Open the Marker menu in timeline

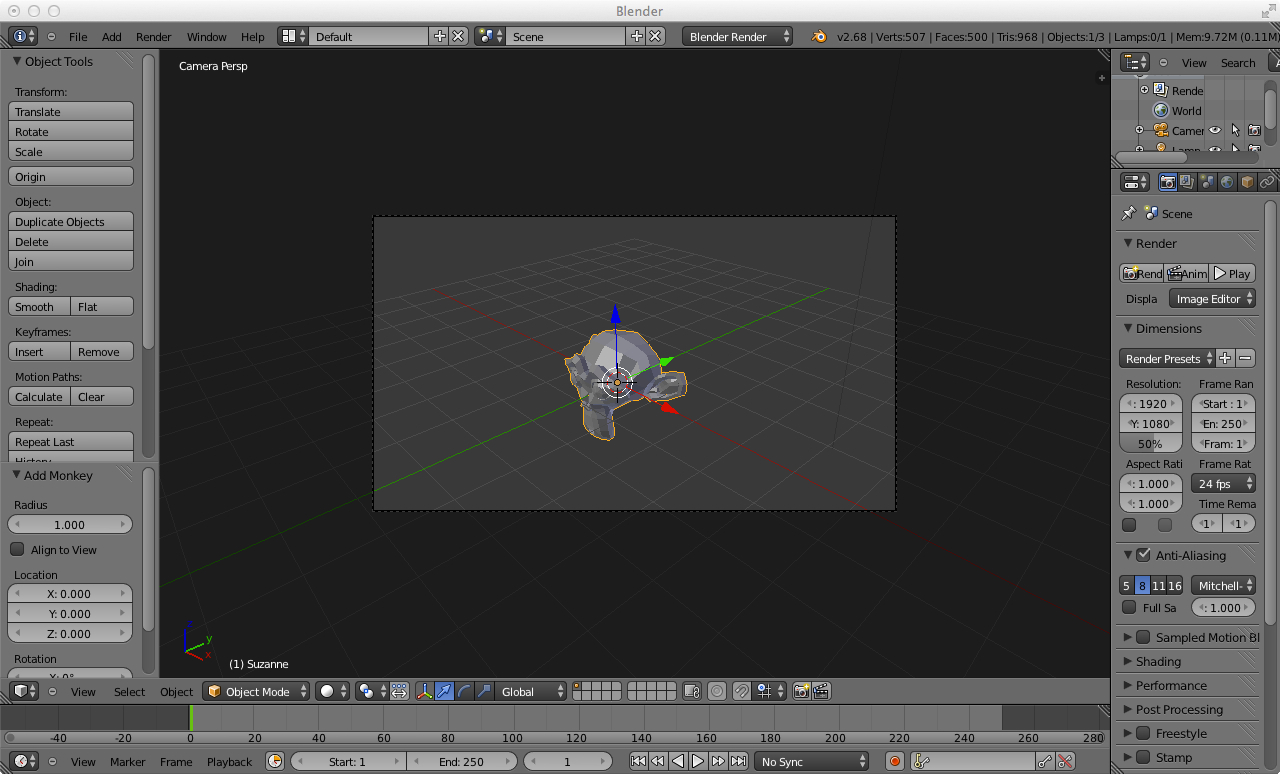pyautogui.click(x=128, y=761)
